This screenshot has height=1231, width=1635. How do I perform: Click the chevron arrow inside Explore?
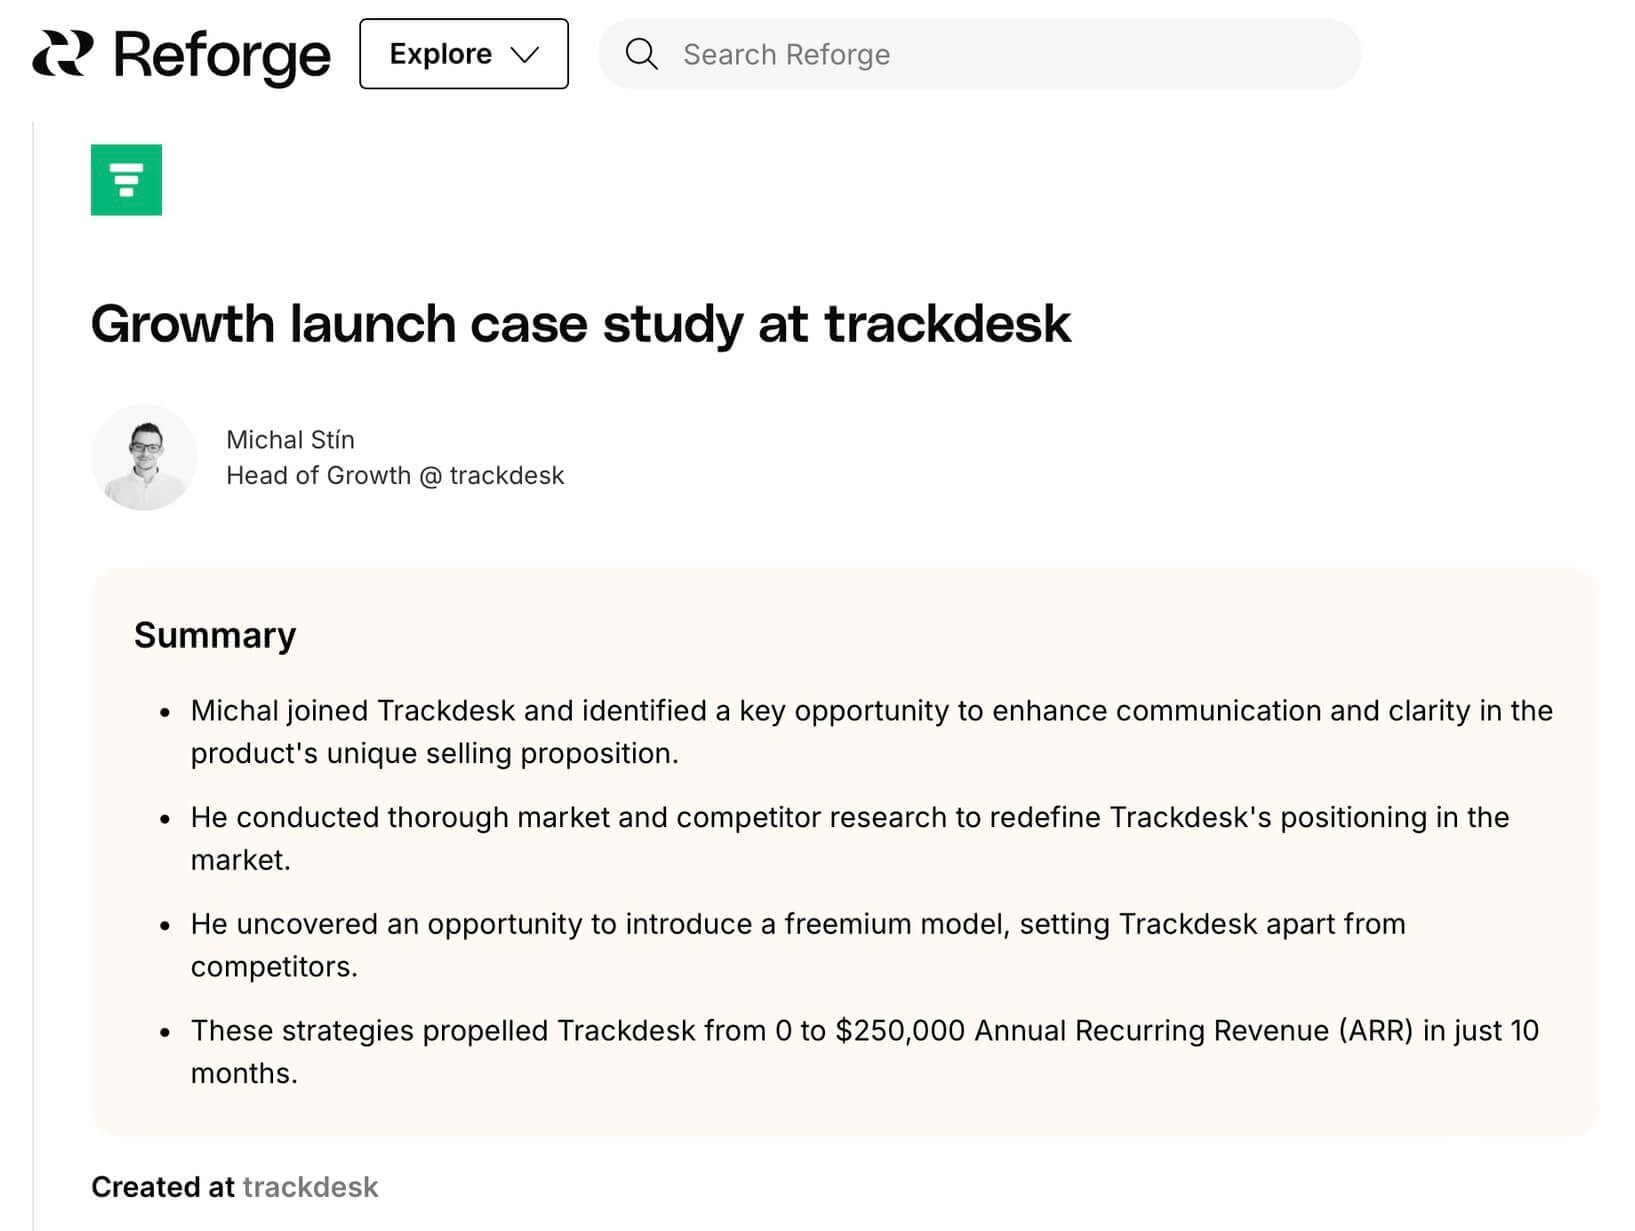coord(525,54)
